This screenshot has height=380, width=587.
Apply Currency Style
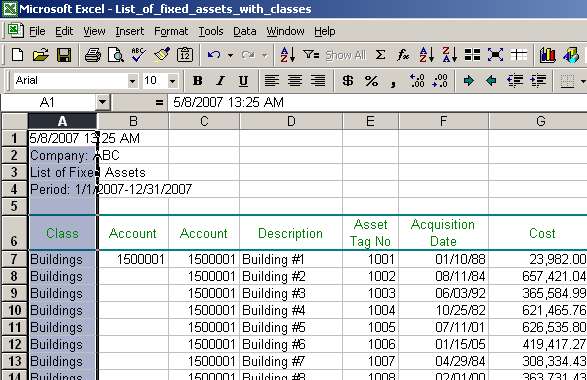point(348,80)
